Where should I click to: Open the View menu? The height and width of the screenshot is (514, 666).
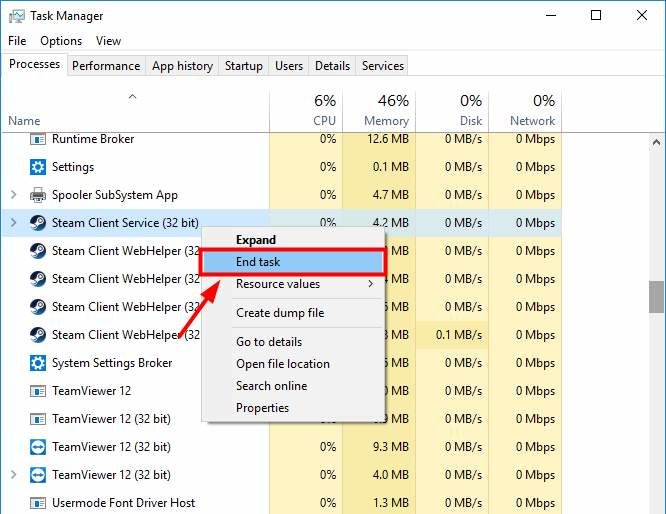[108, 41]
